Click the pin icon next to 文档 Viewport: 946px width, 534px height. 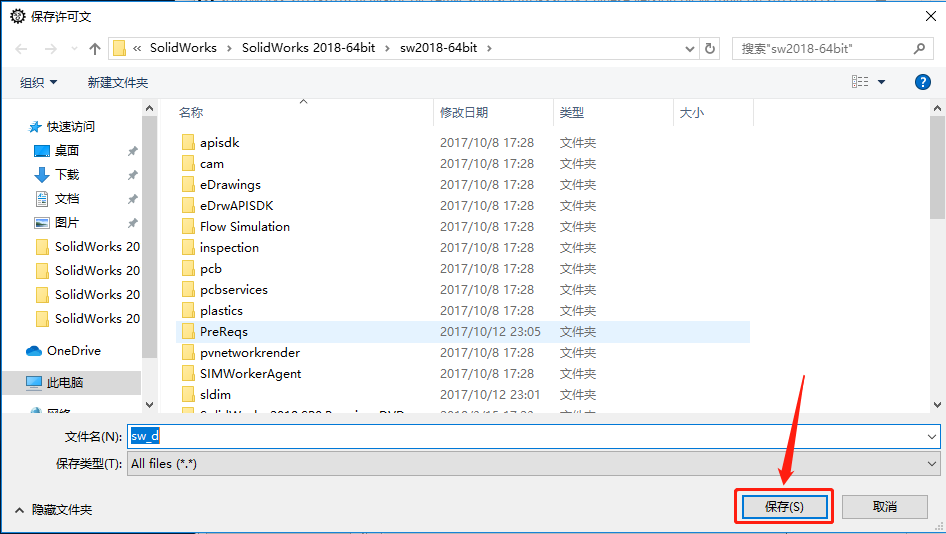[133, 199]
